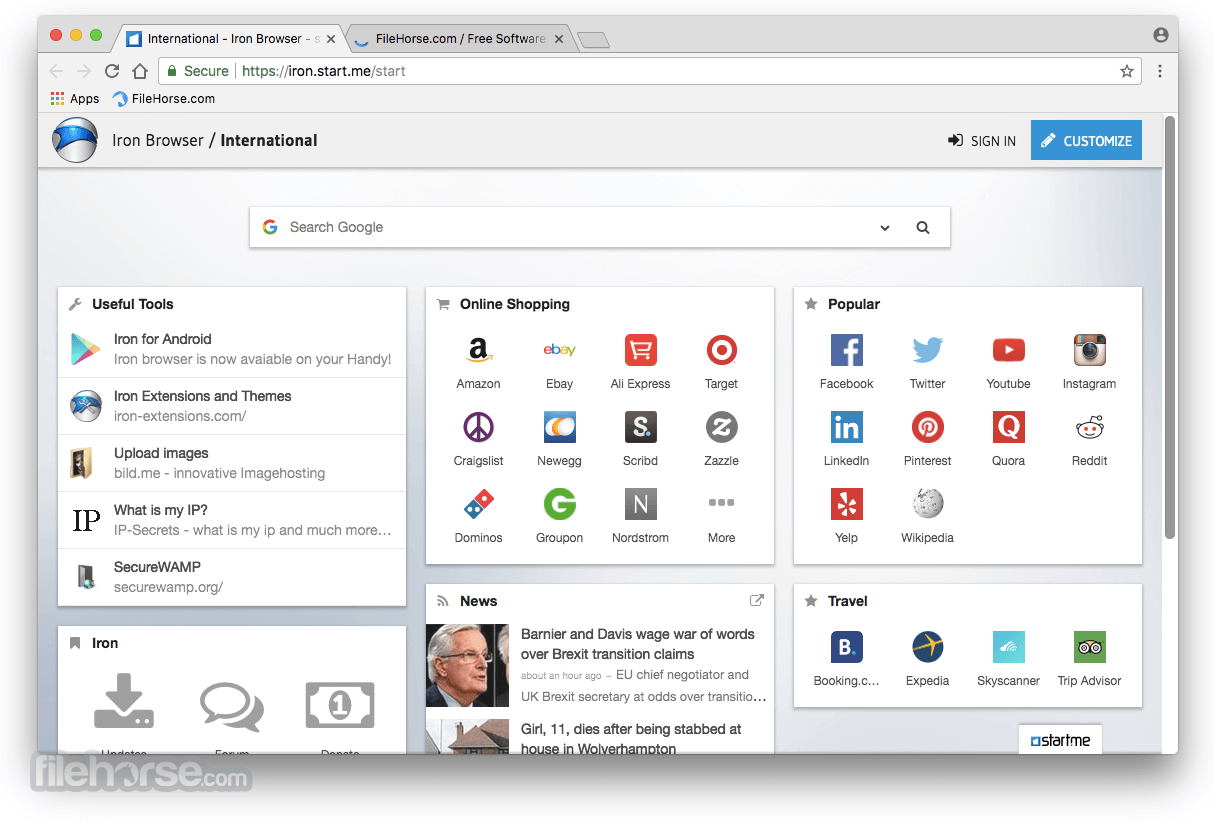Open the Groupon icon
The width and height of the screenshot is (1214, 822).
[559, 504]
